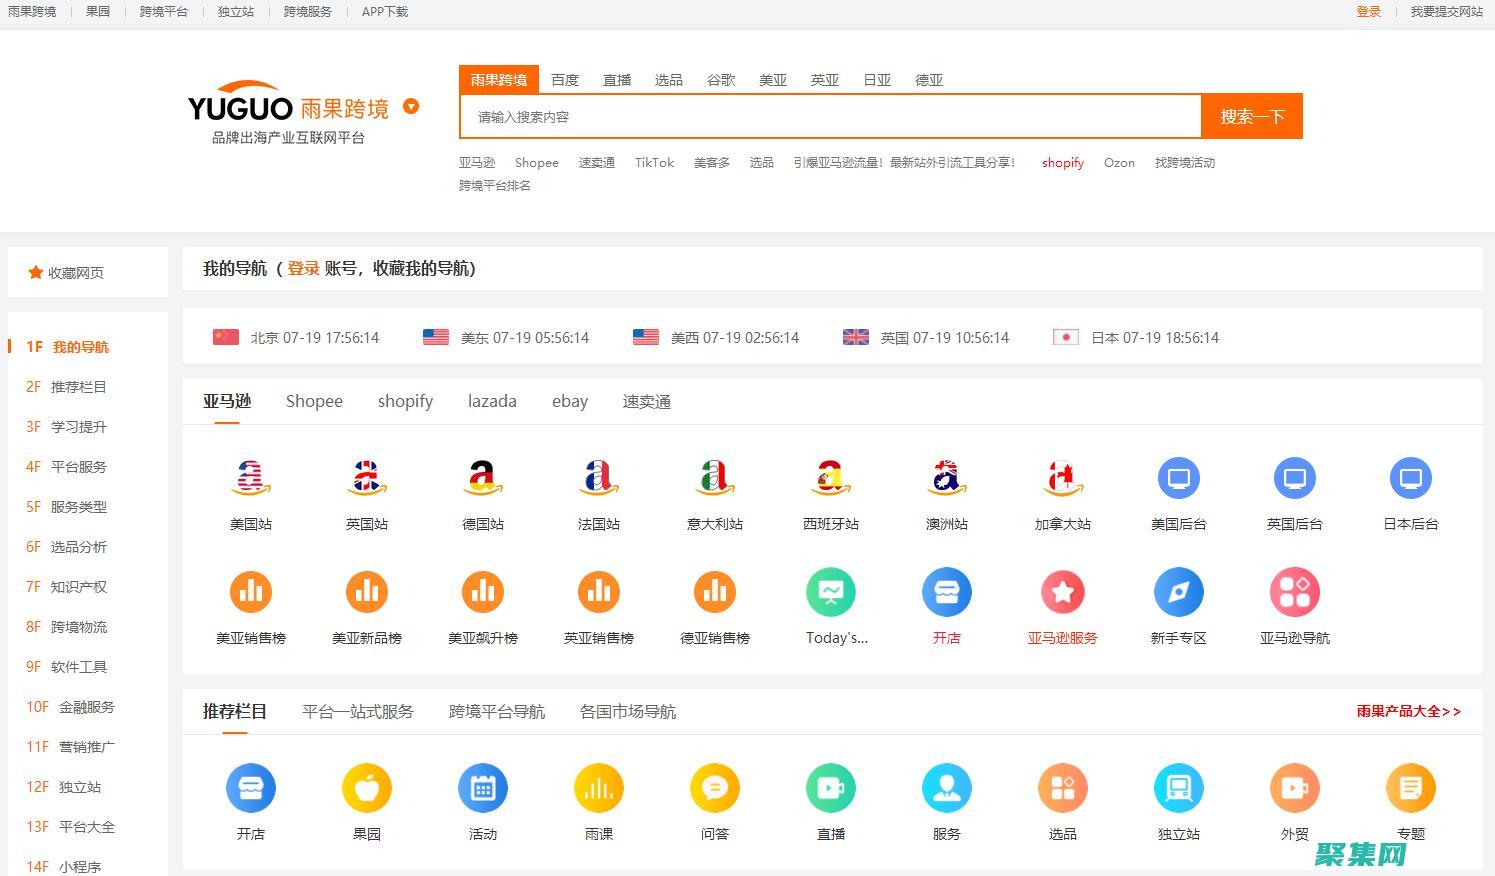Open the 美国站 Amazon US site icon
Image resolution: width=1495 pixels, height=876 pixels.
pyautogui.click(x=250, y=478)
